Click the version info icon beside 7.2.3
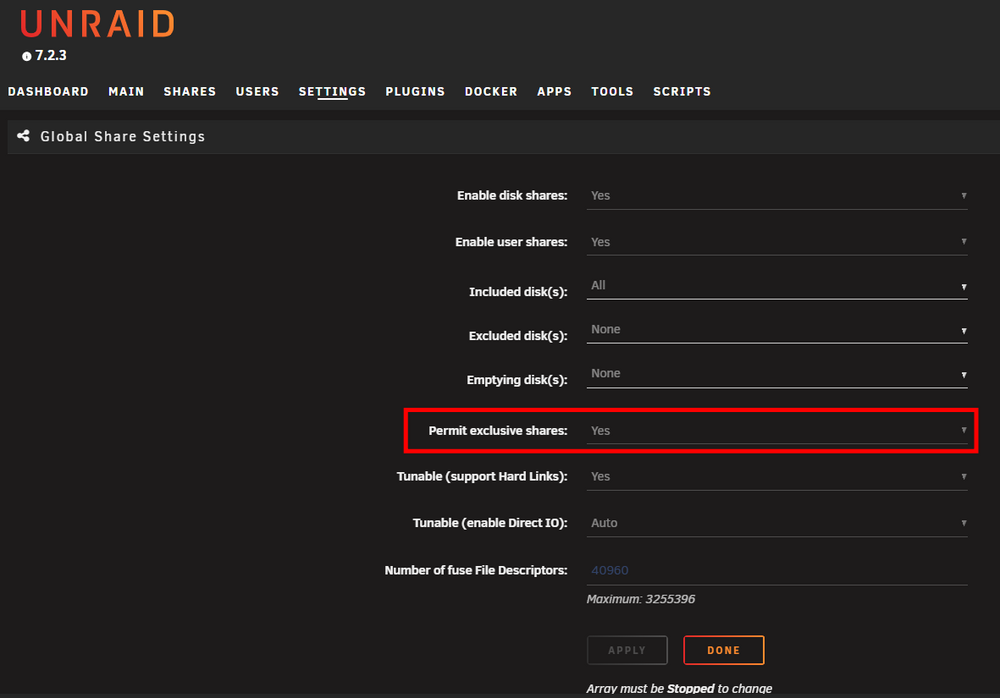Viewport: 1000px width, 698px height. (27, 56)
